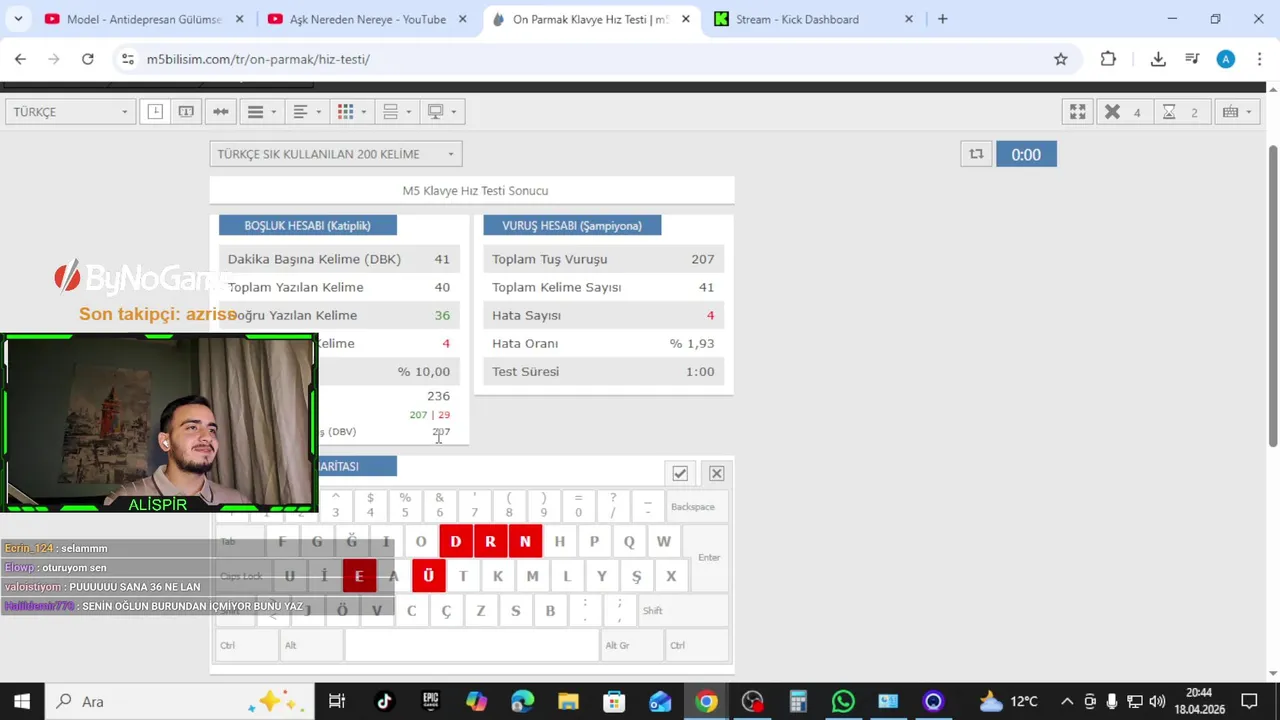1280x720 pixels.
Task: Click the compress arrows toolbar icon
Action: coord(221,112)
